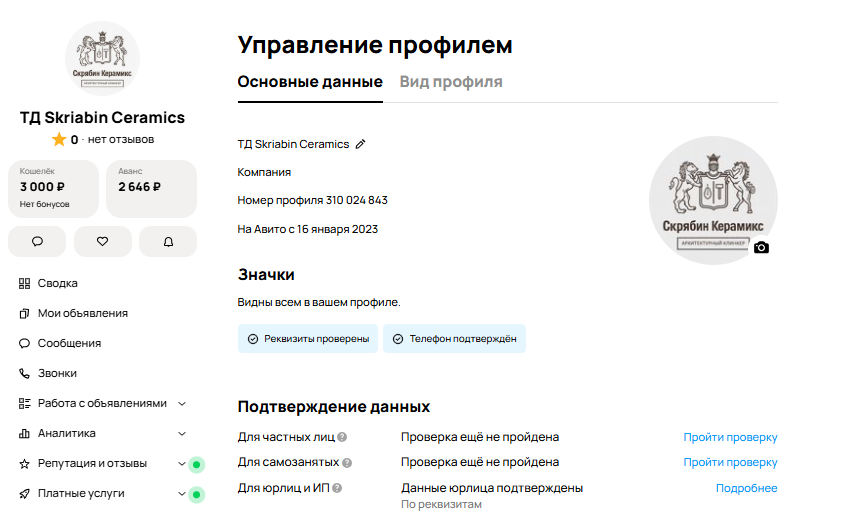Click the Подробнее link for юрлиц
This screenshot has height=516, width=841.
pos(746,488)
